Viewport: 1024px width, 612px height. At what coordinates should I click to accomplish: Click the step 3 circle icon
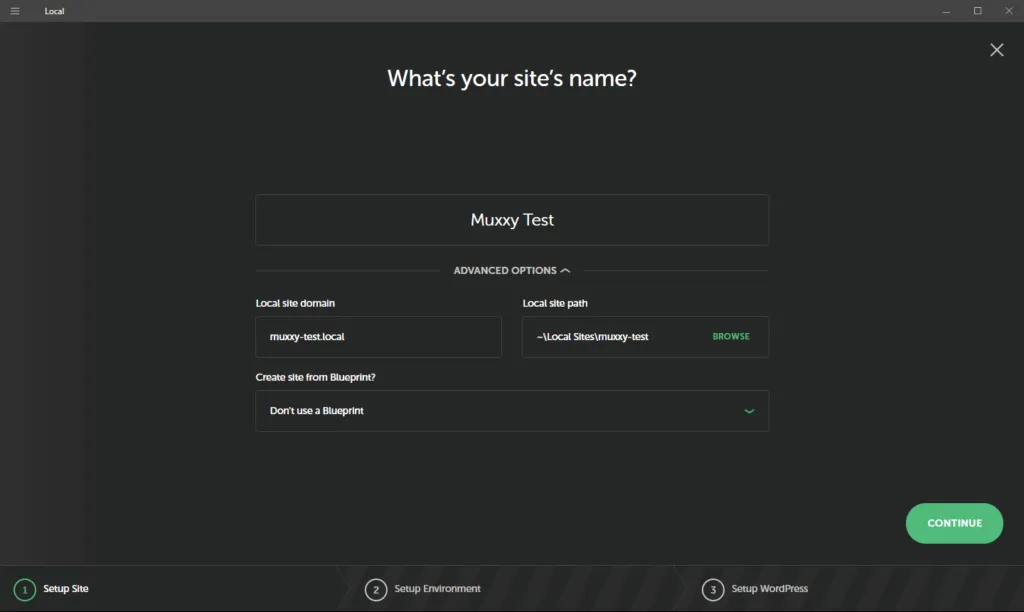coord(712,590)
